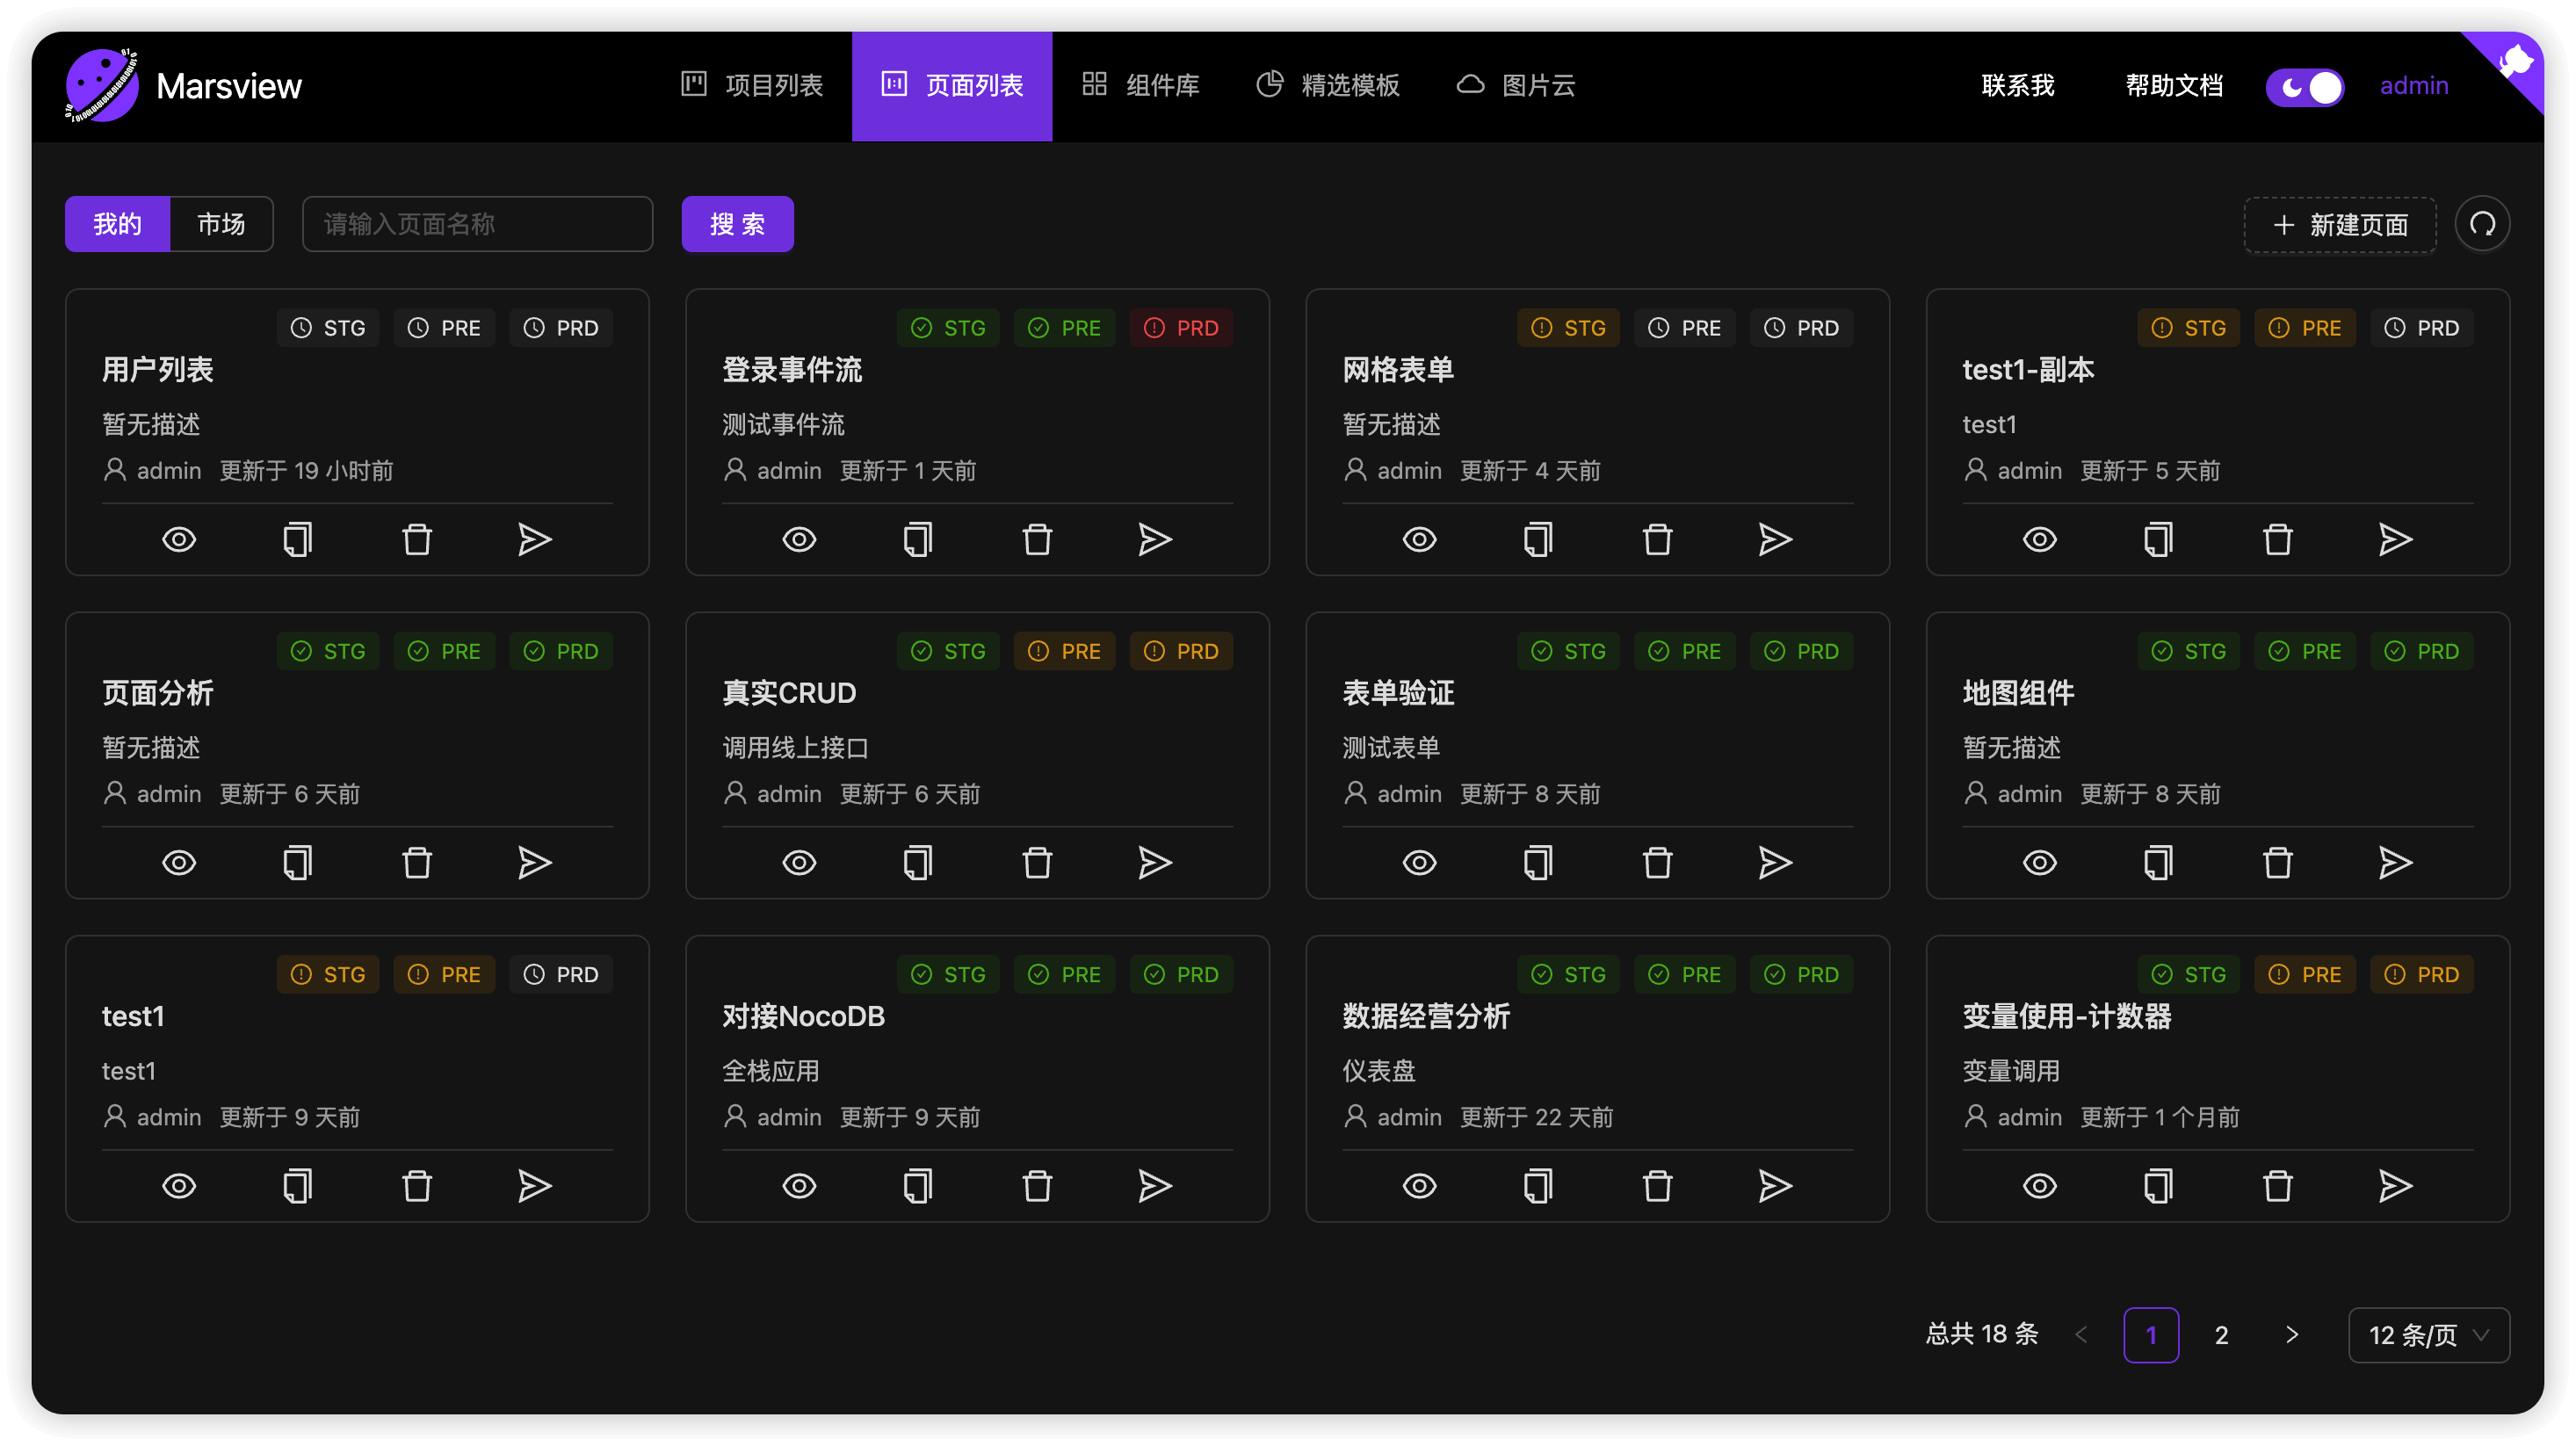
Task: Click 新建页面 button
Action: click(2339, 224)
